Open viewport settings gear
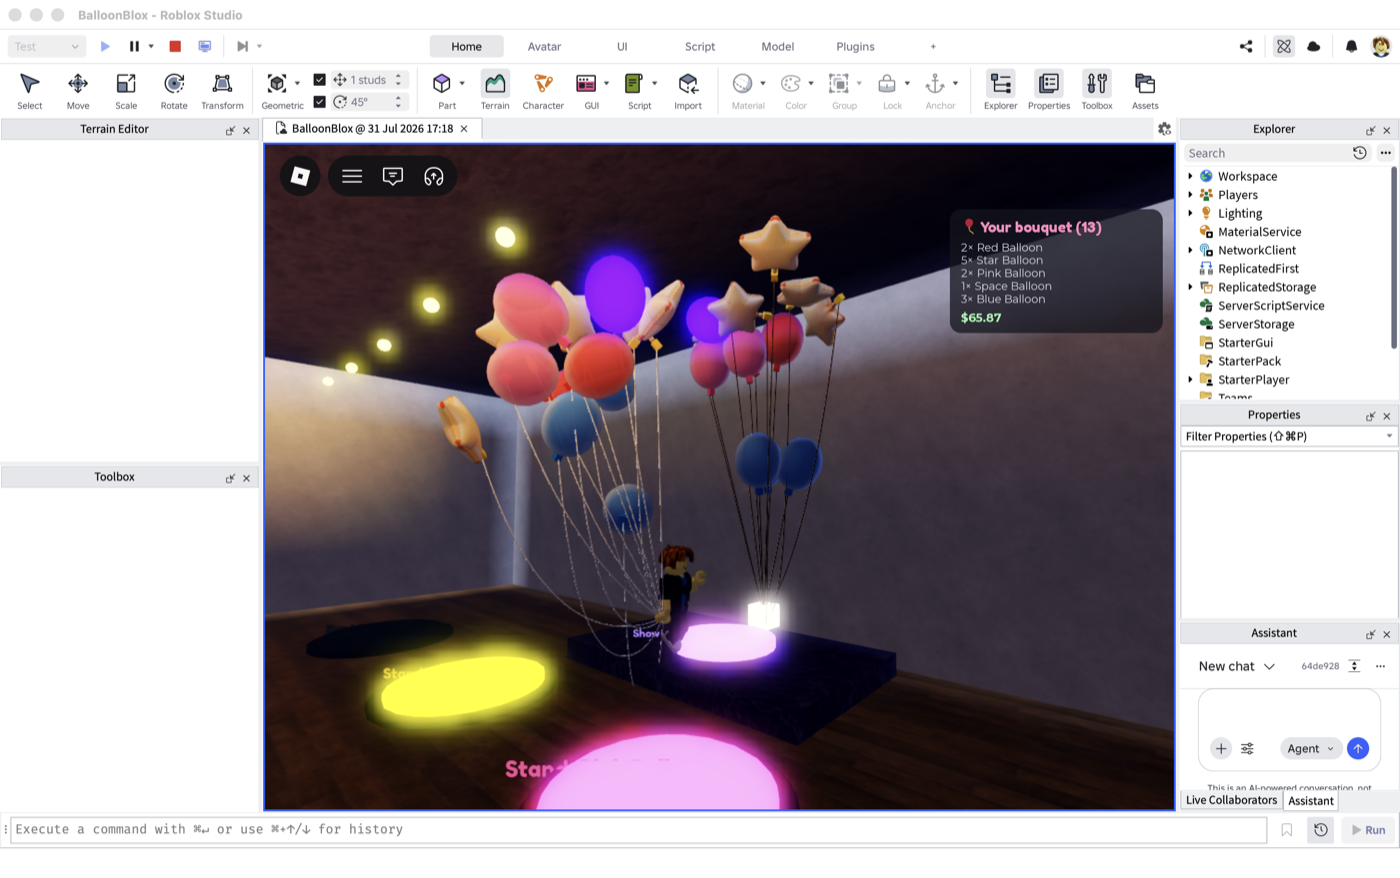 (1164, 129)
